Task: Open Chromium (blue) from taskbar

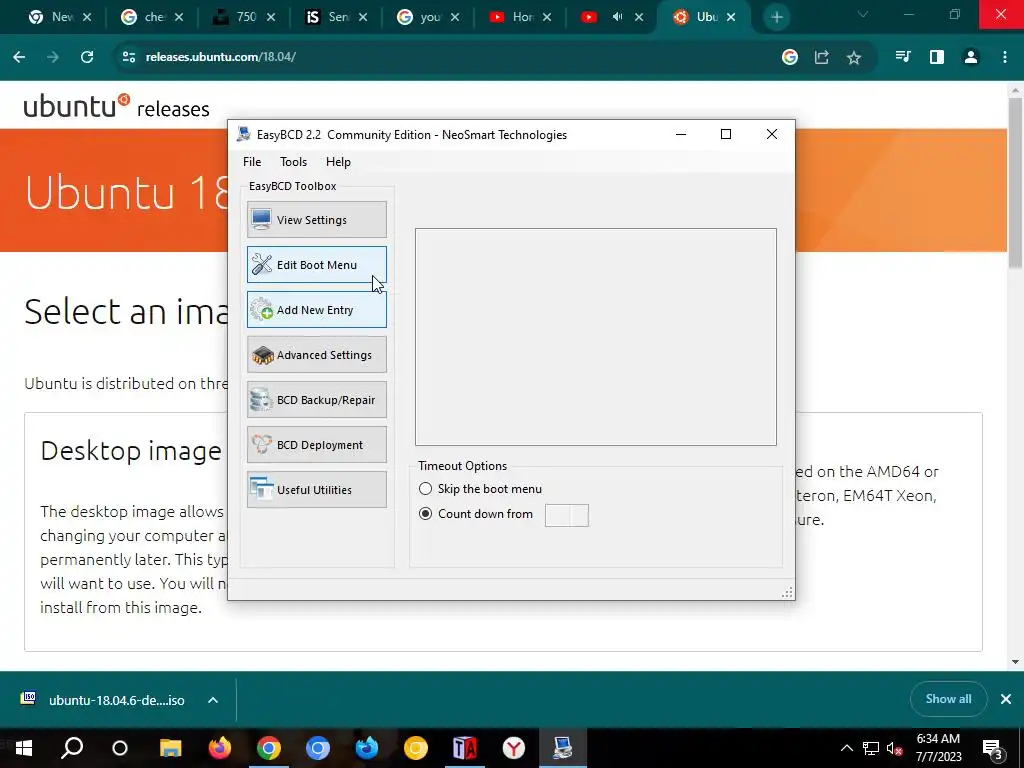Action: point(317,748)
